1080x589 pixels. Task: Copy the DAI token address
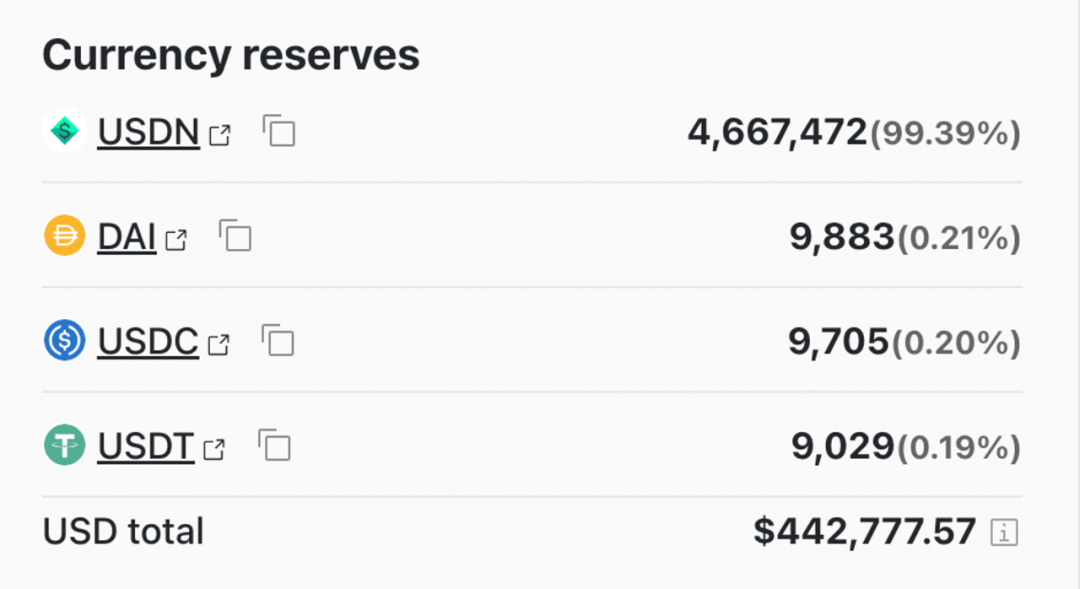click(x=235, y=236)
